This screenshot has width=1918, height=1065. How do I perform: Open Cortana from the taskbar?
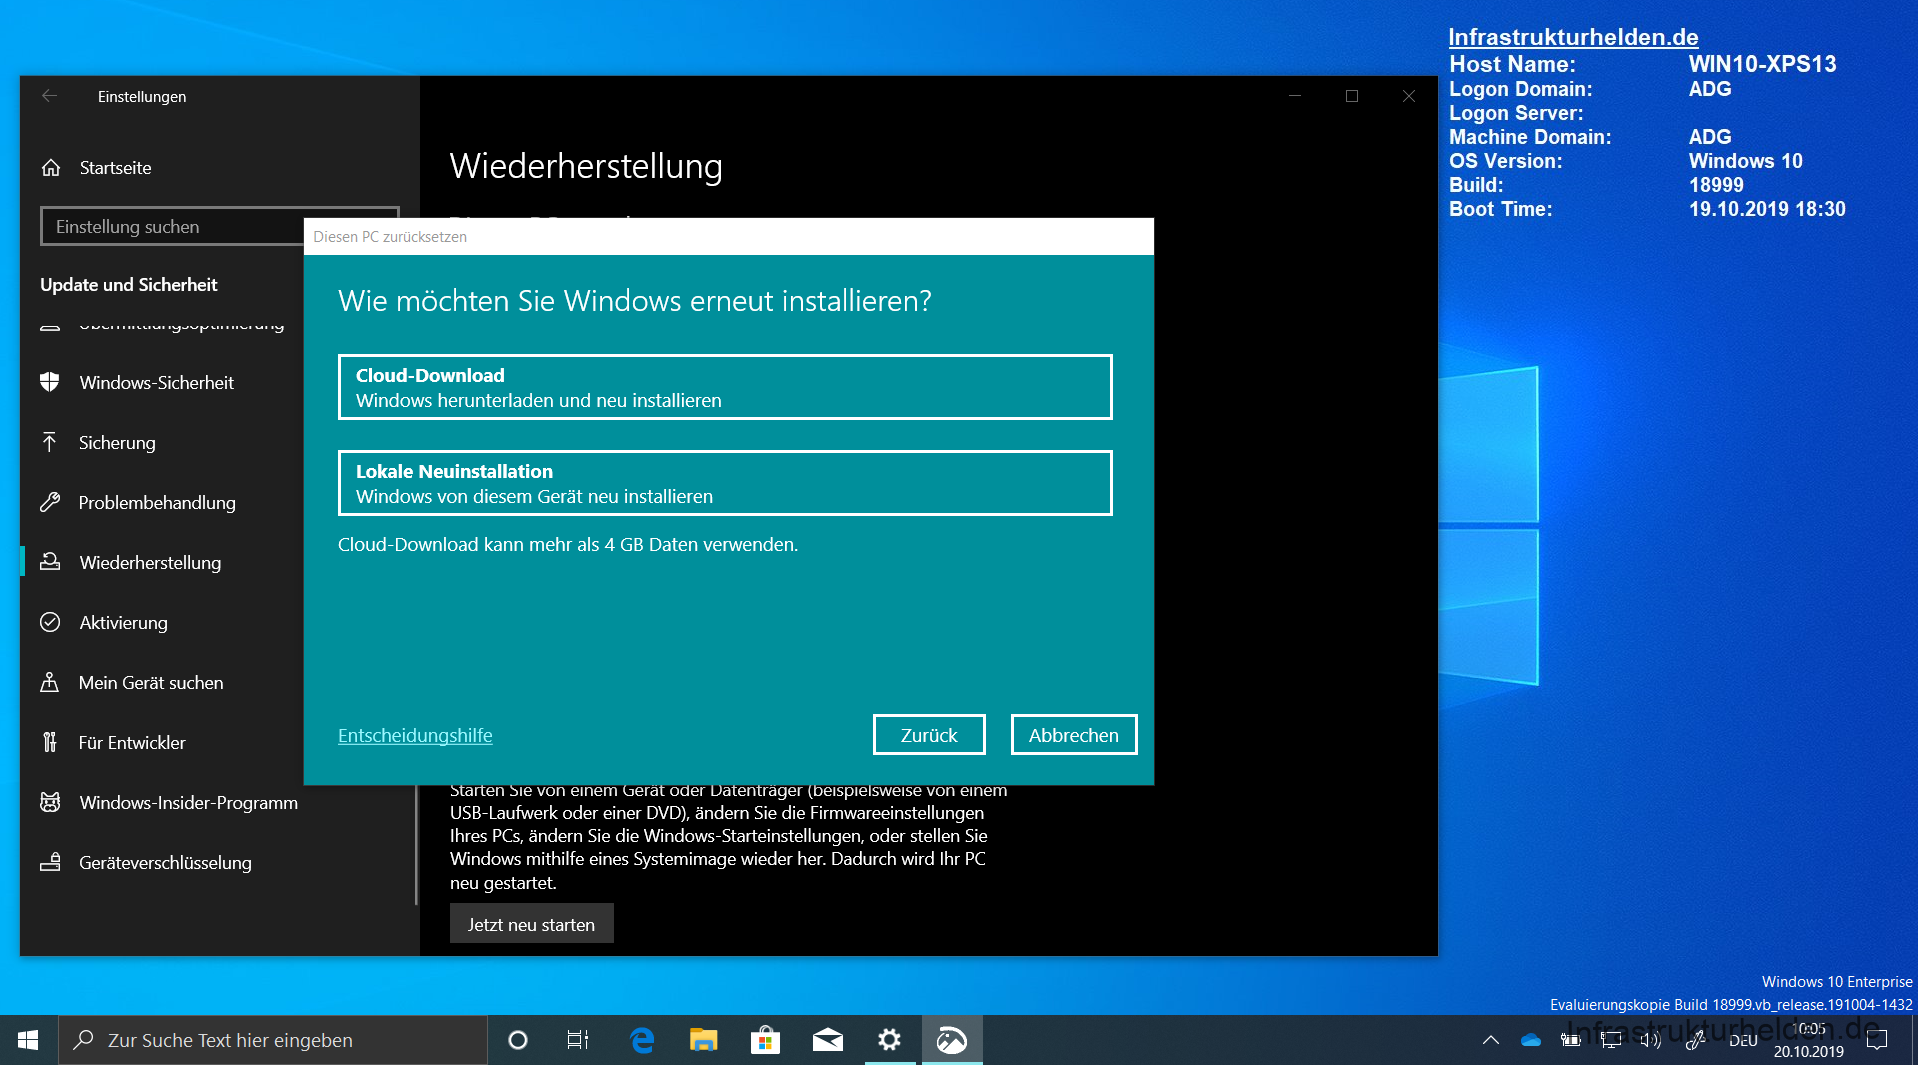coord(517,1040)
